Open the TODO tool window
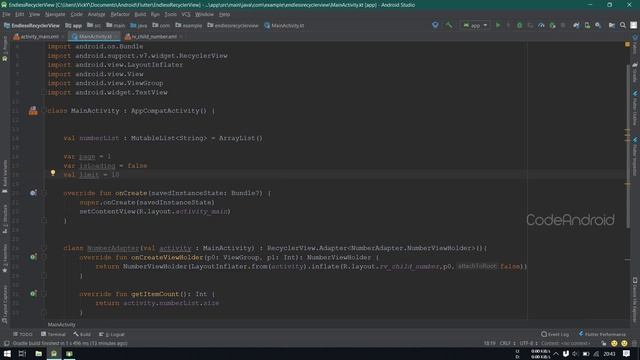This screenshot has height=360, width=640. [x=22, y=334]
